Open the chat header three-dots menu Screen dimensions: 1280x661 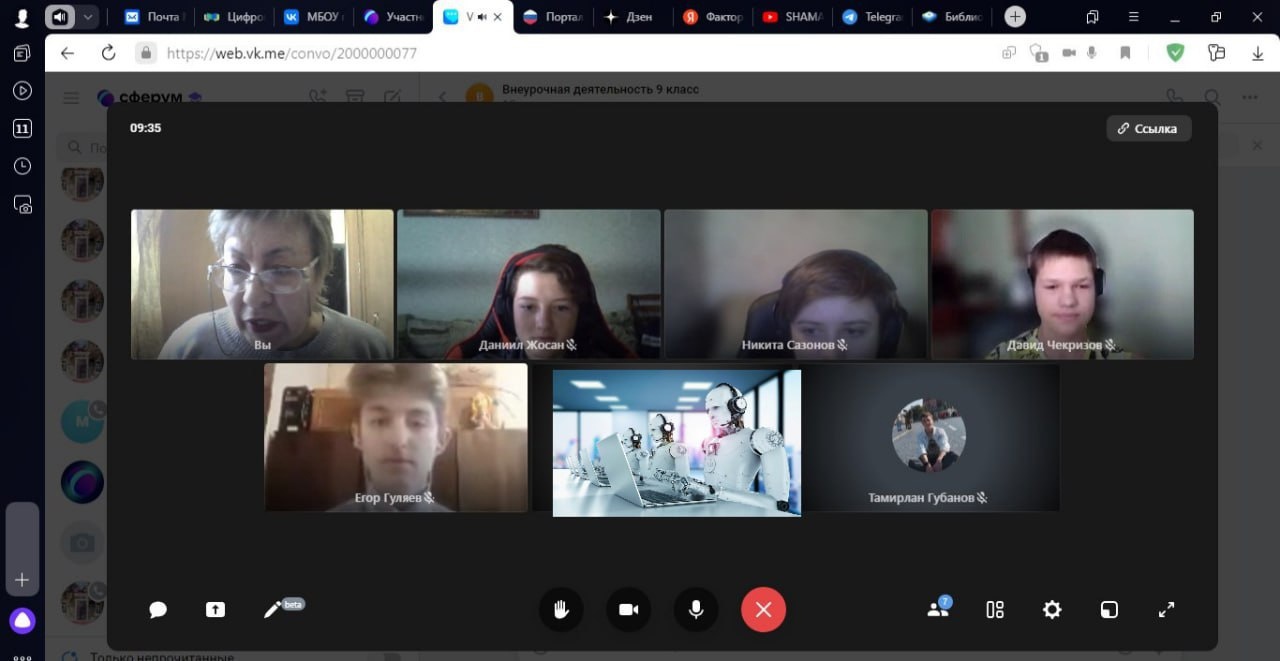[x=1250, y=98]
